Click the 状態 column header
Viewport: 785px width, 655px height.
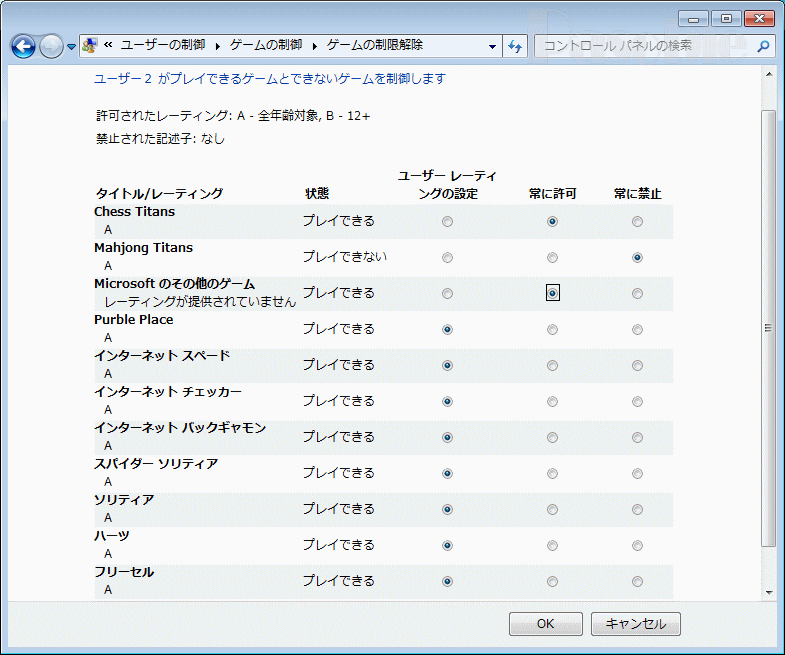click(317, 194)
